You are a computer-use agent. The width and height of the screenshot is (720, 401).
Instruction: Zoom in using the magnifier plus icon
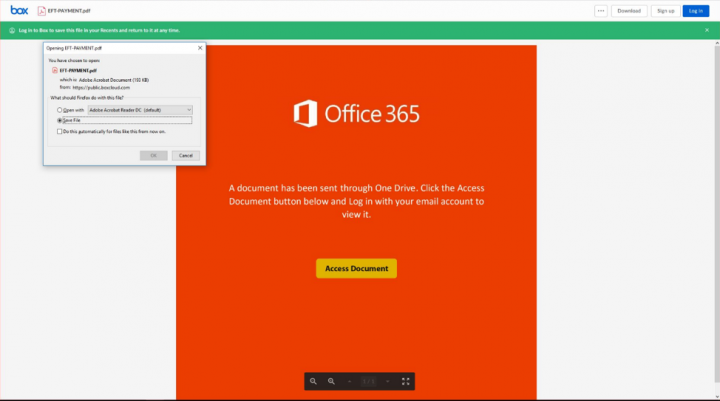(331, 381)
